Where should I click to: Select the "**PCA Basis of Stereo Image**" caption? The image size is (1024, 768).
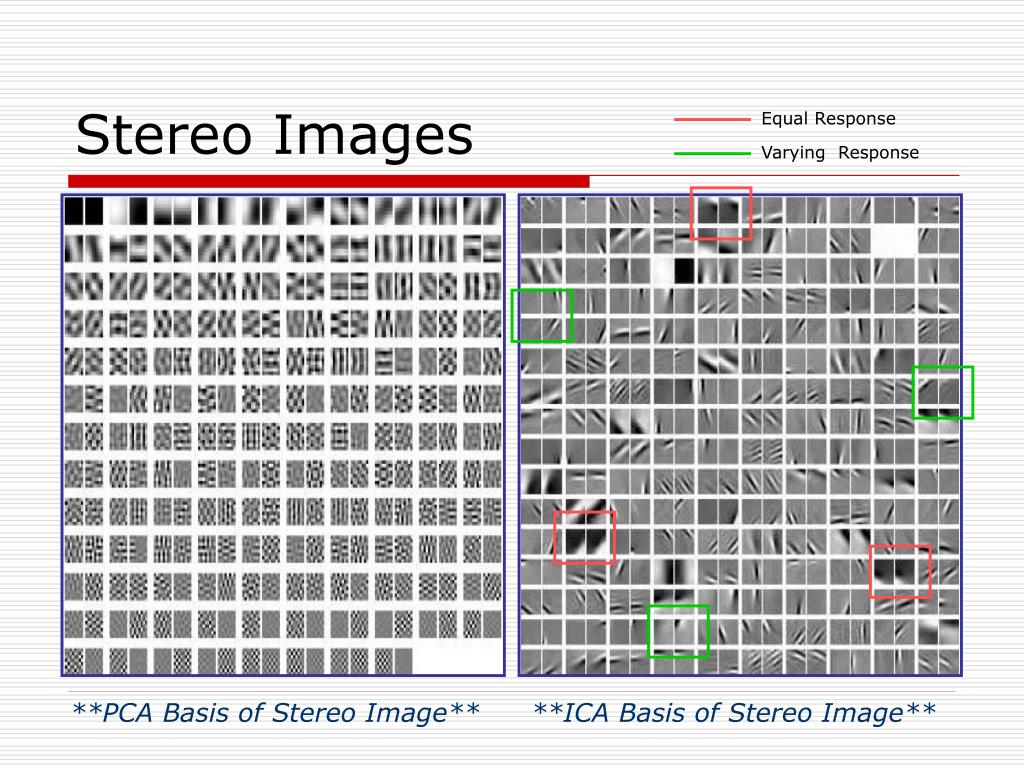pos(276,712)
